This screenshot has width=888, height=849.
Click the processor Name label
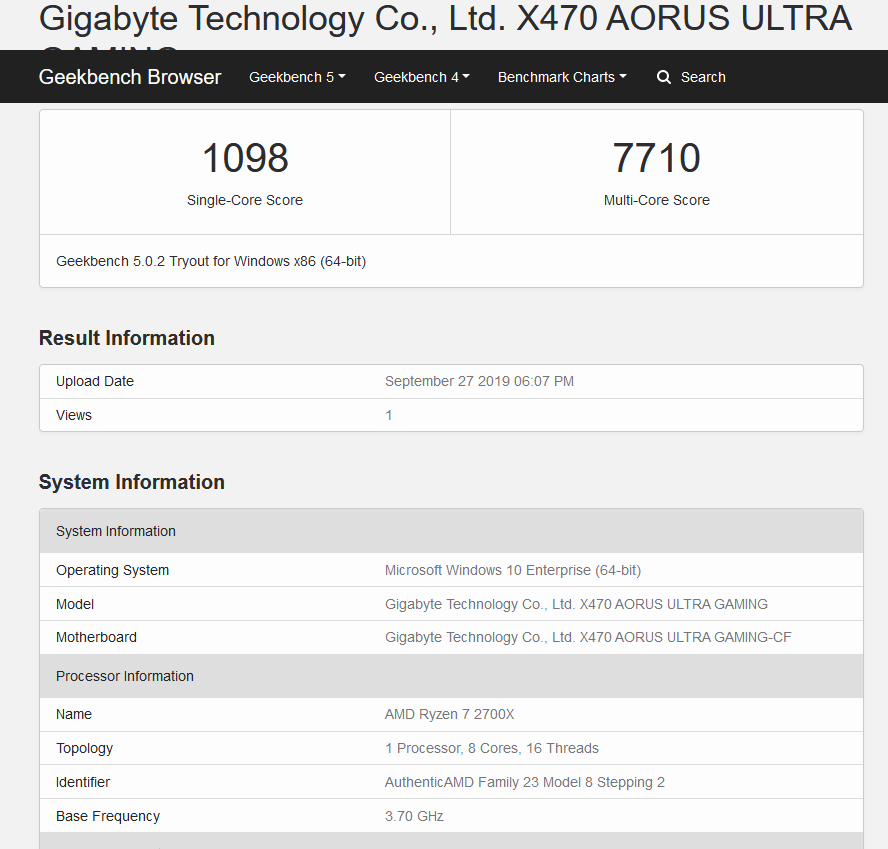[x=74, y=714]
